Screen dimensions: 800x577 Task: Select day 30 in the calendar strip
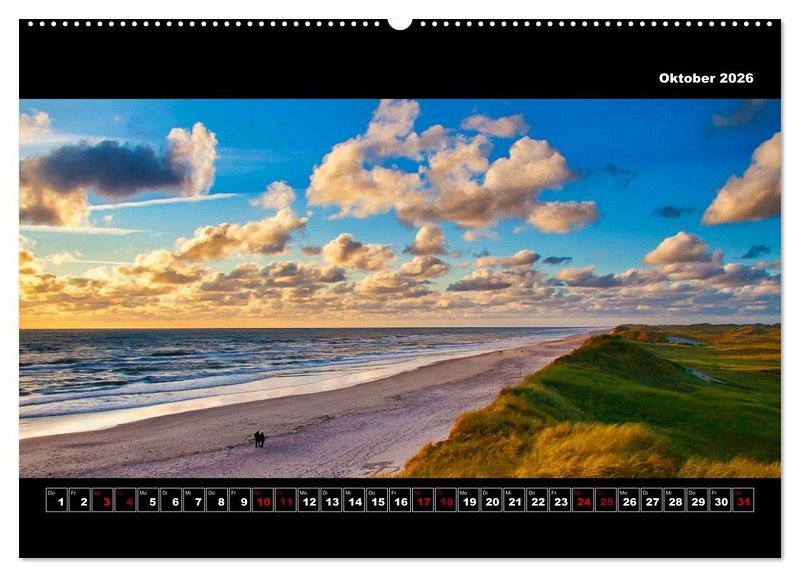(720, 500)
